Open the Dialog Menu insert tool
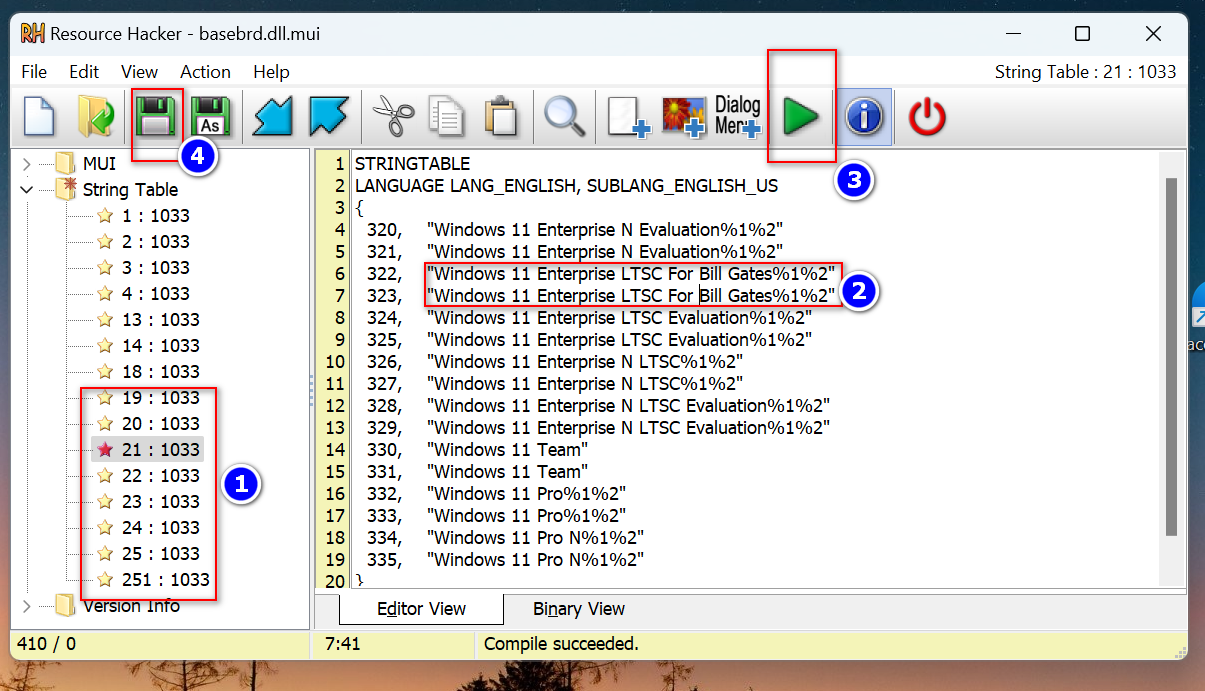The image size is (1205, 691). coord(738,117)
